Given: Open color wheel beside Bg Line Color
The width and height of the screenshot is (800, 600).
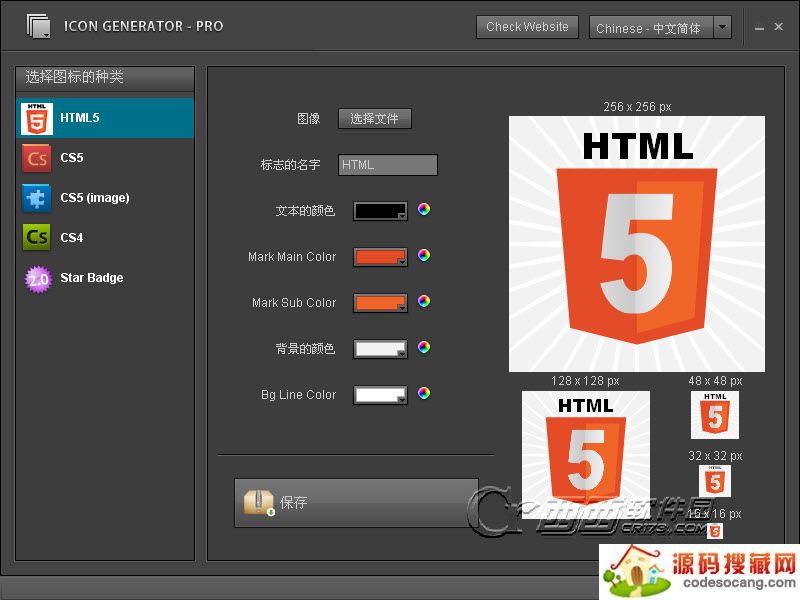Looking at the screenshot, I should (x=424, y=393).
